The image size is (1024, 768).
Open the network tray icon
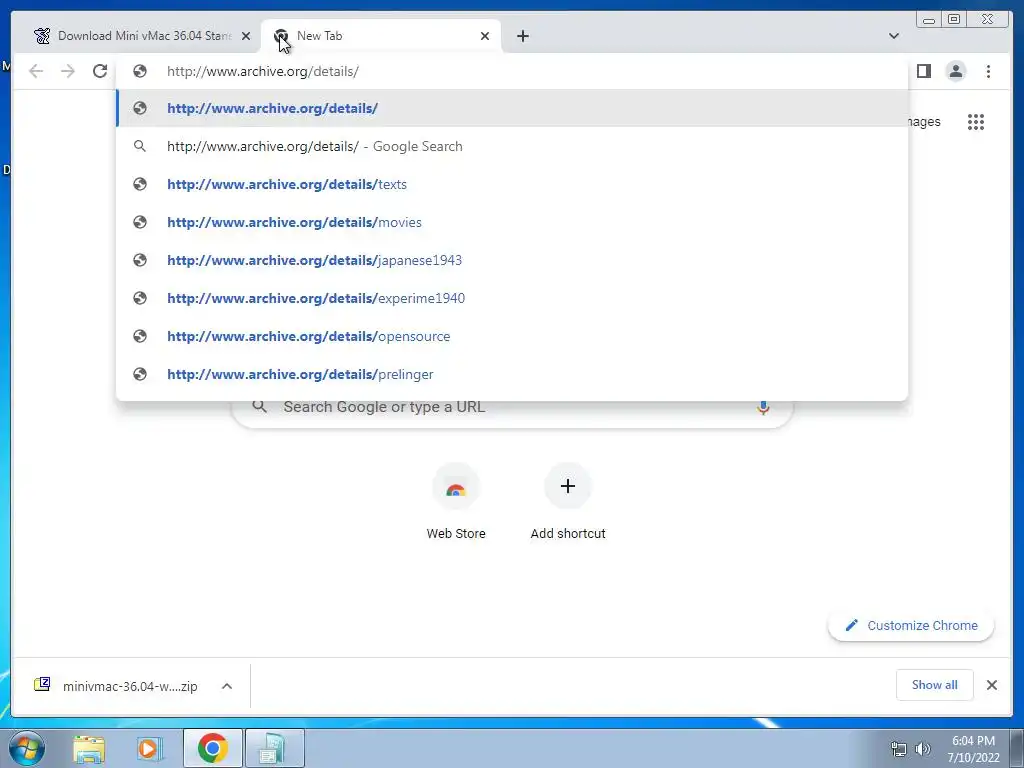(x=899, y=749)
